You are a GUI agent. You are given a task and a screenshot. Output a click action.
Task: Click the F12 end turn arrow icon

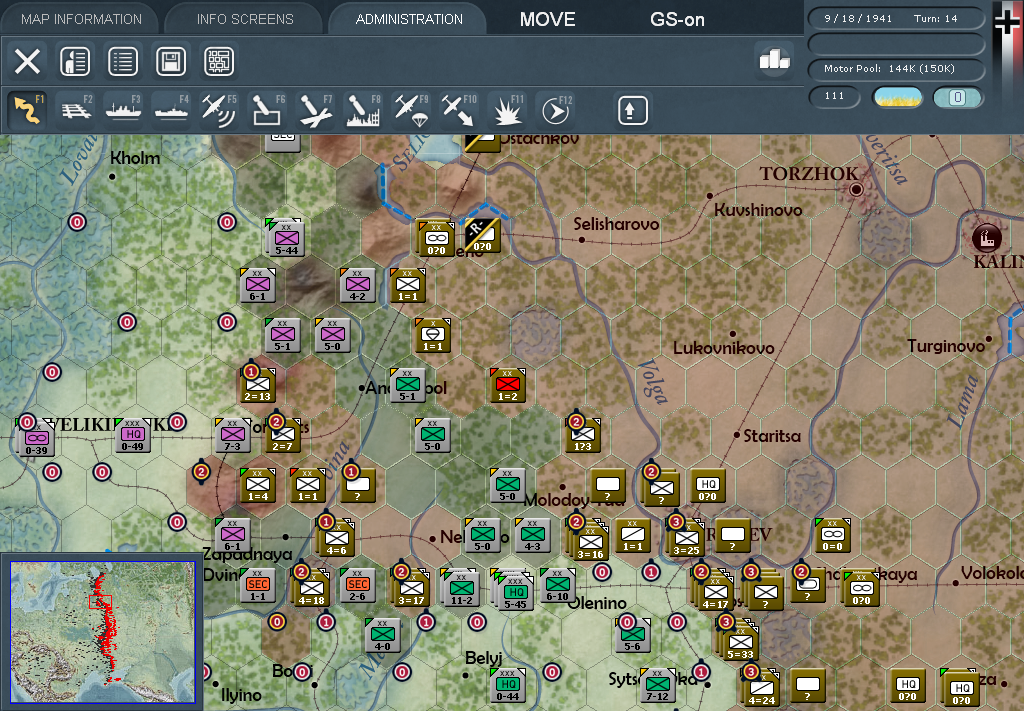[554, 110]
